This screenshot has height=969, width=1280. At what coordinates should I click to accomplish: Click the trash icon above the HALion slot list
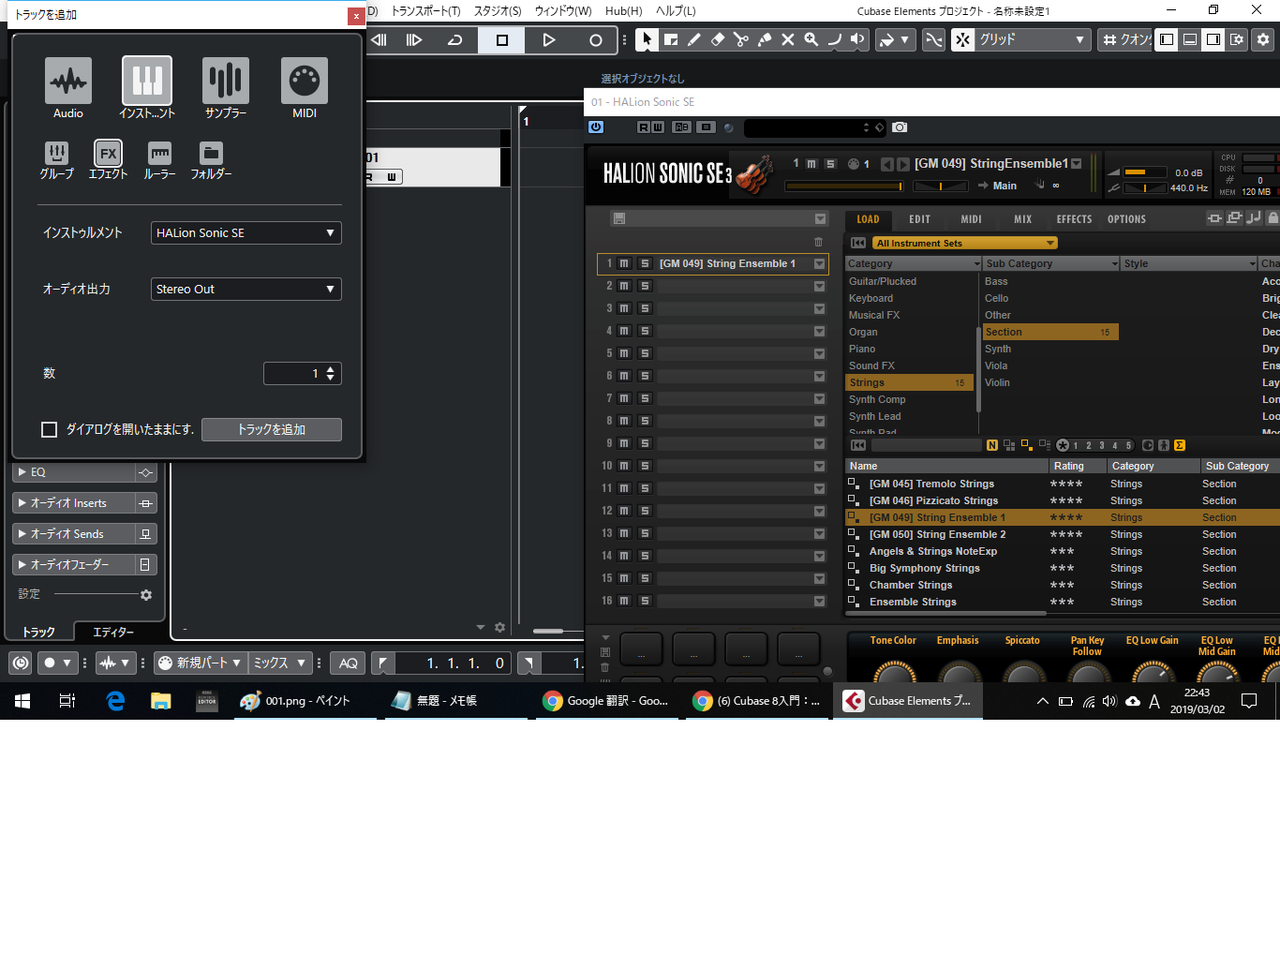coord(818,242)
